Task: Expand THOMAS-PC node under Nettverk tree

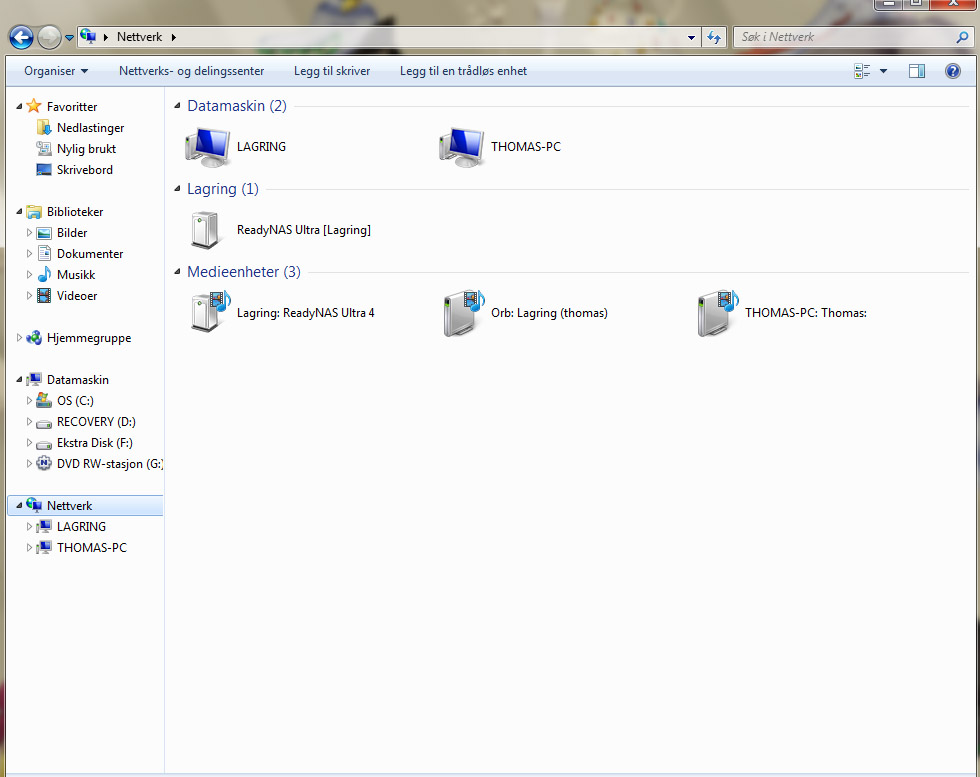Action: point(29,548)
